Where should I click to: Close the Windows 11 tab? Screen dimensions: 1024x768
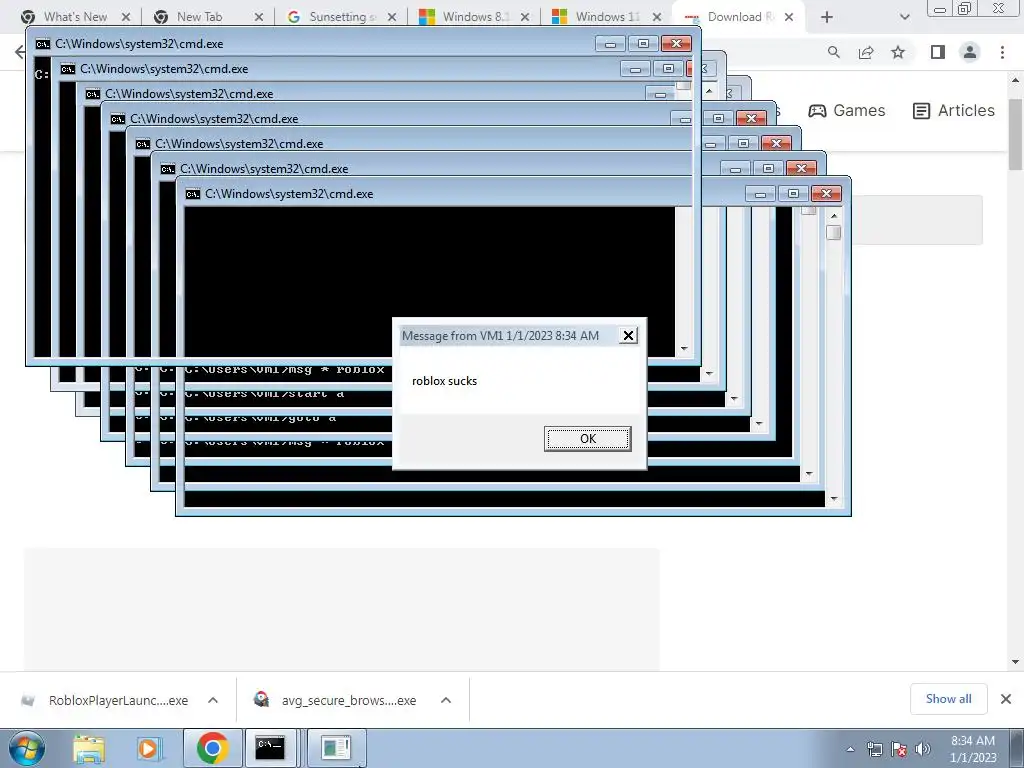click(x=658, y=17)
